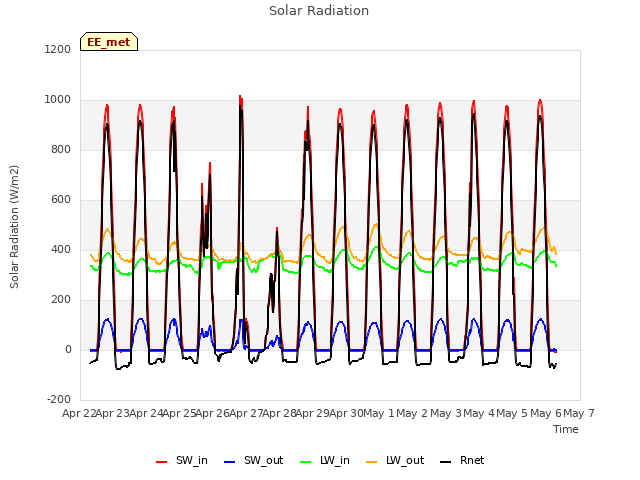Toggle the SW_in legend entry
Screen dimensions: 640x480
(x=182, y=461)
